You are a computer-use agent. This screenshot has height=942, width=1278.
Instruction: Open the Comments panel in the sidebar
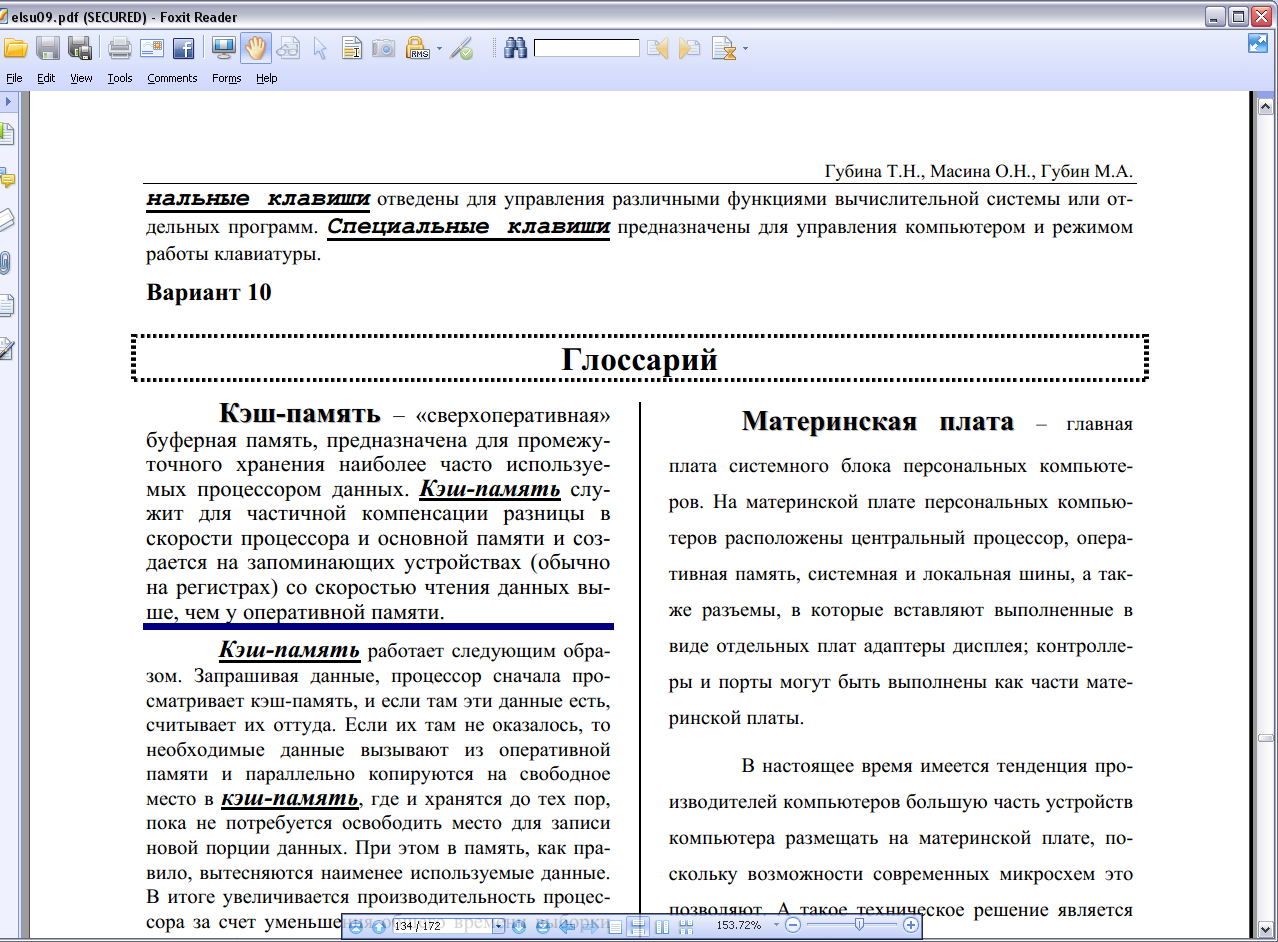coord(7,179)
